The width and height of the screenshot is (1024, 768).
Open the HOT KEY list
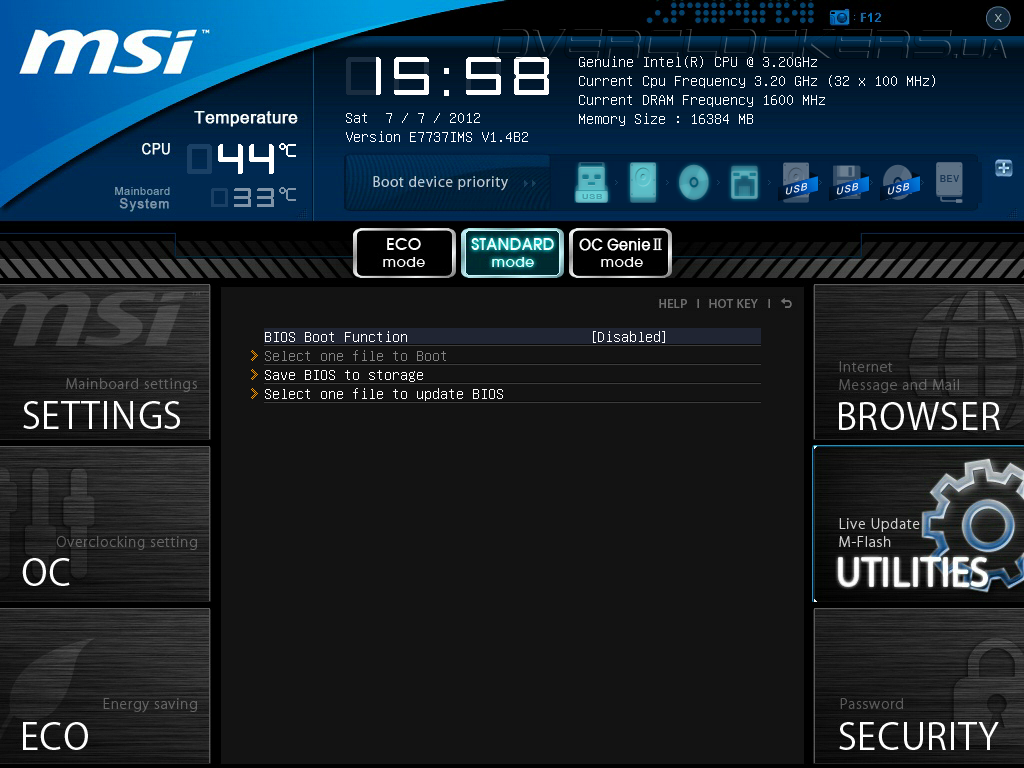733,304
